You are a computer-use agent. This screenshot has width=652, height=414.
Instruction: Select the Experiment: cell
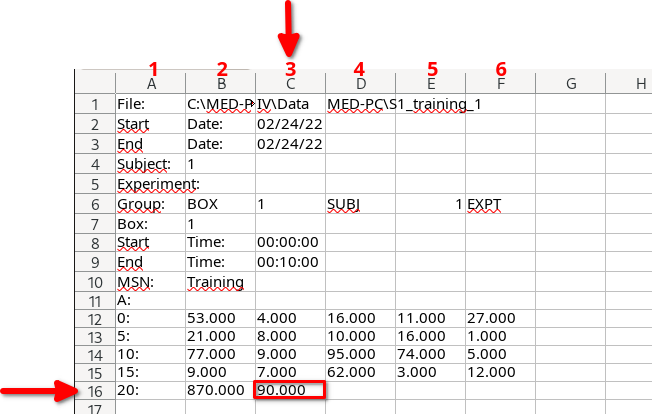click(x=151, y=184)
